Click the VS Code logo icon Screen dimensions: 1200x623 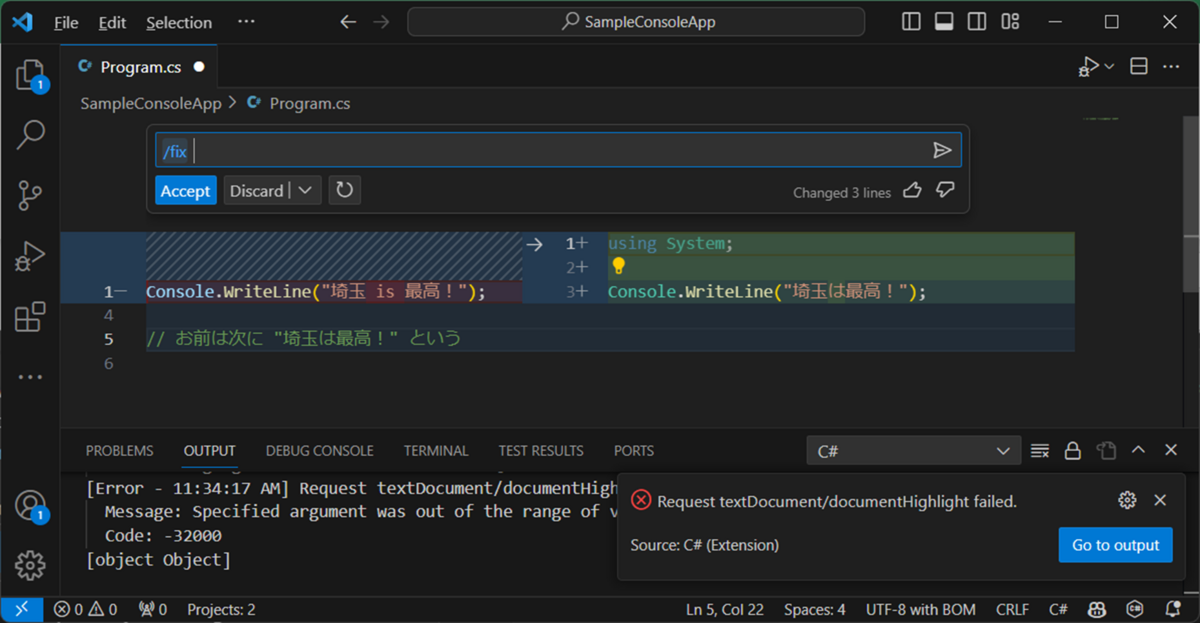point(24,22)
